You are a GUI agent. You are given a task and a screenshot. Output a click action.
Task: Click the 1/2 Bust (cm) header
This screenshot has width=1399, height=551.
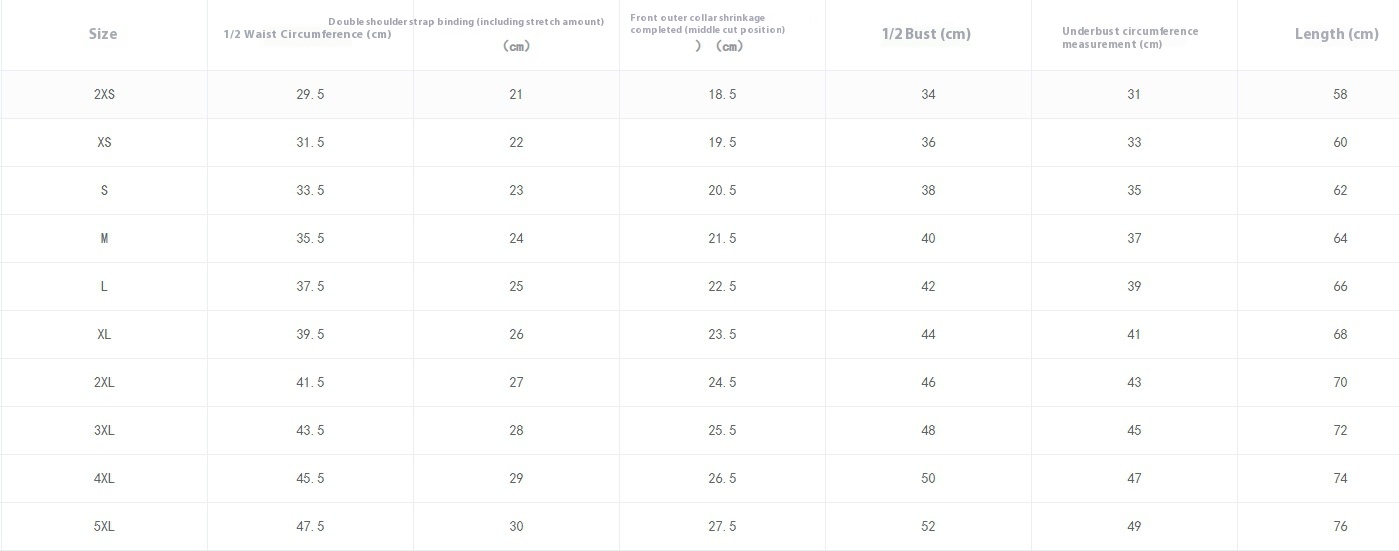point(926,34)
